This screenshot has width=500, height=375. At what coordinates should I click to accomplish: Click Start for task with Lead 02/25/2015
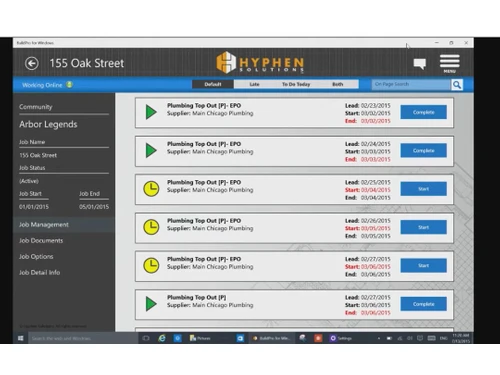423,189
